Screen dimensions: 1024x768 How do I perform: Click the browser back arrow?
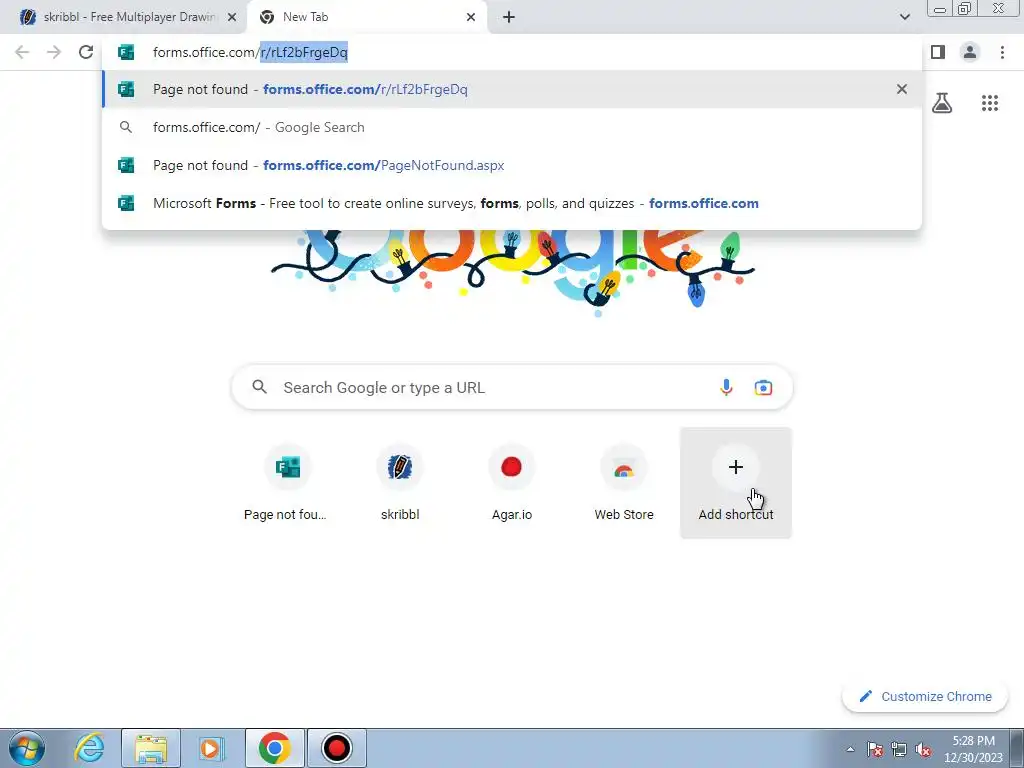22,52
